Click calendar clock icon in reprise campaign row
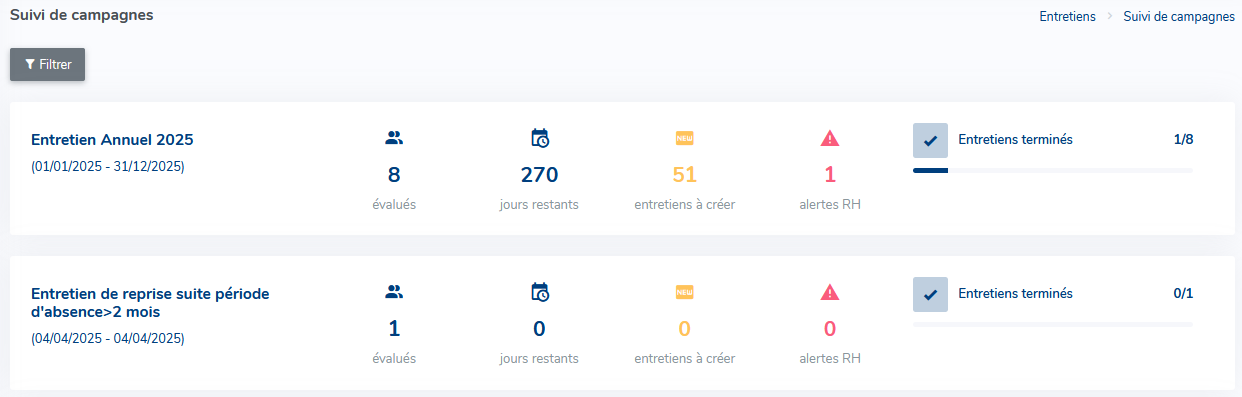Viewport: 1242px width, 397px height. (540, 292)
